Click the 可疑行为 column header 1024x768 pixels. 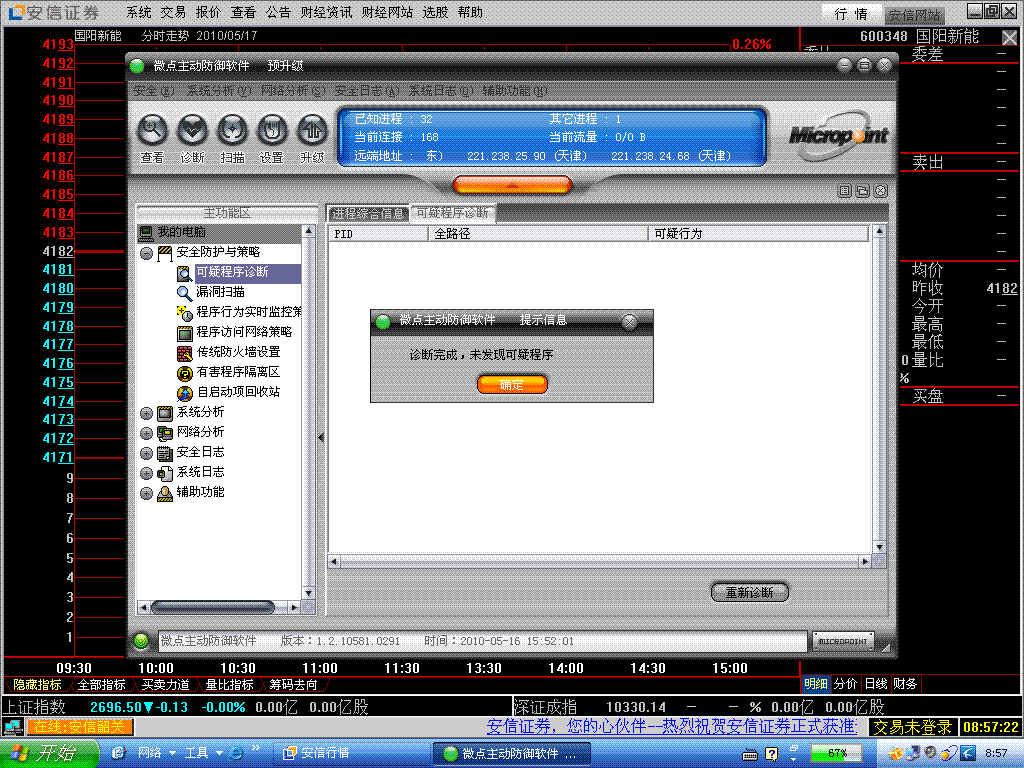click(x=758, y=234)
